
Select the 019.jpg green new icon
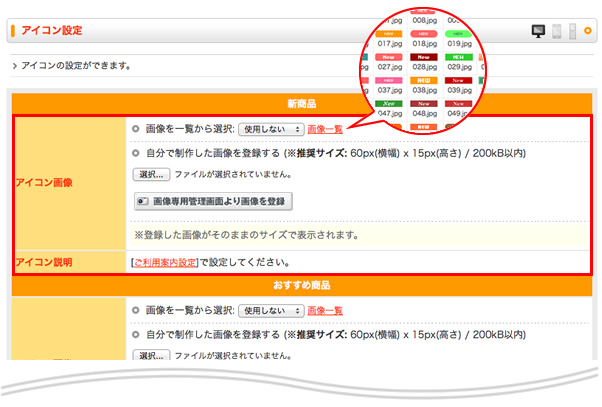pyautogui.click(x=459, y=35)
